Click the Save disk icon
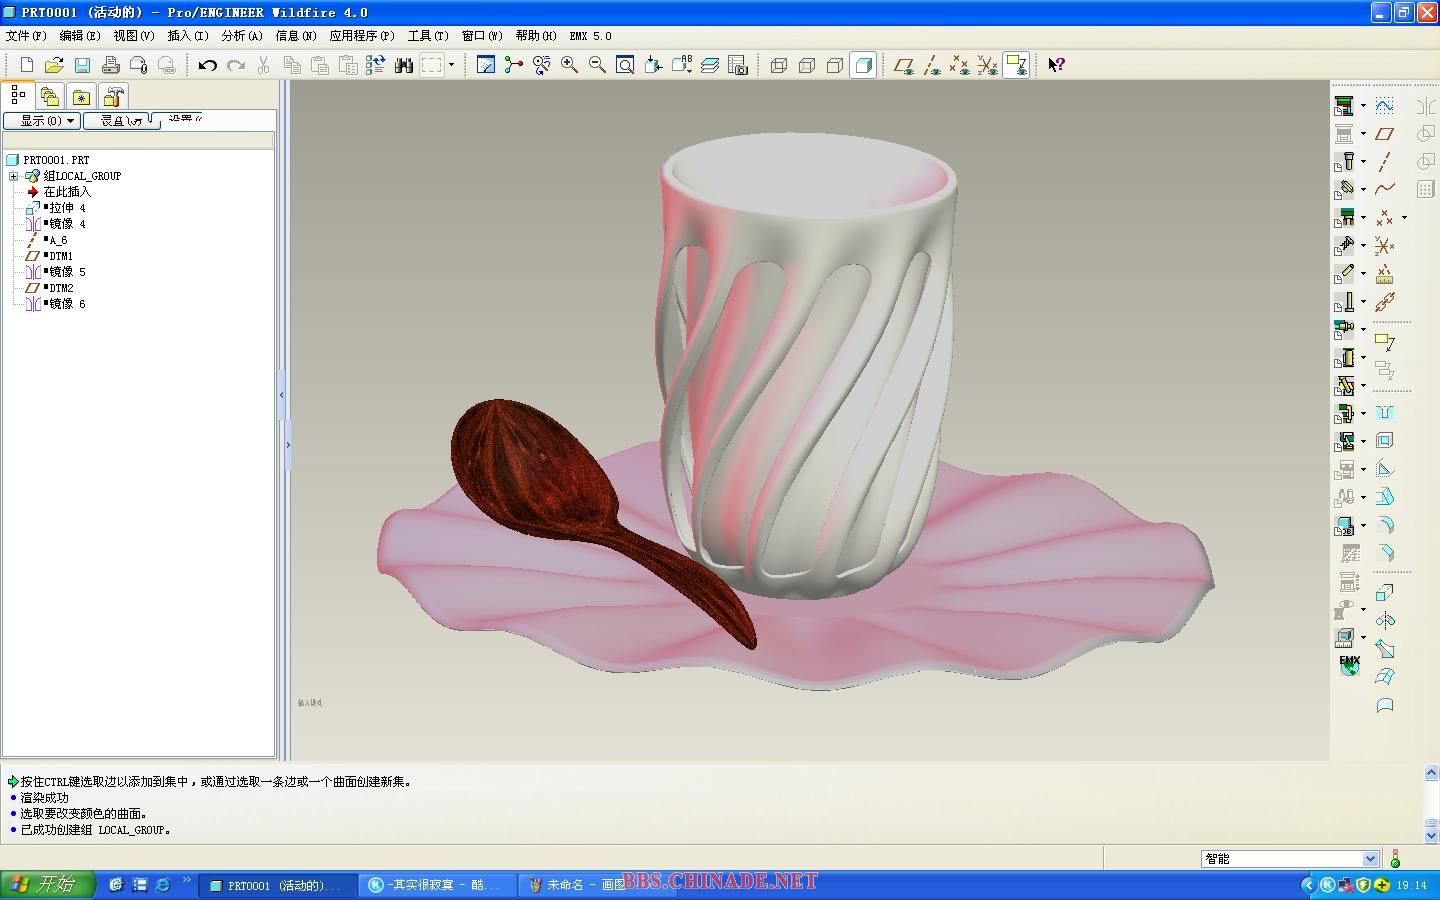This screenshot has height=900, width=1440. pos(82,65)
